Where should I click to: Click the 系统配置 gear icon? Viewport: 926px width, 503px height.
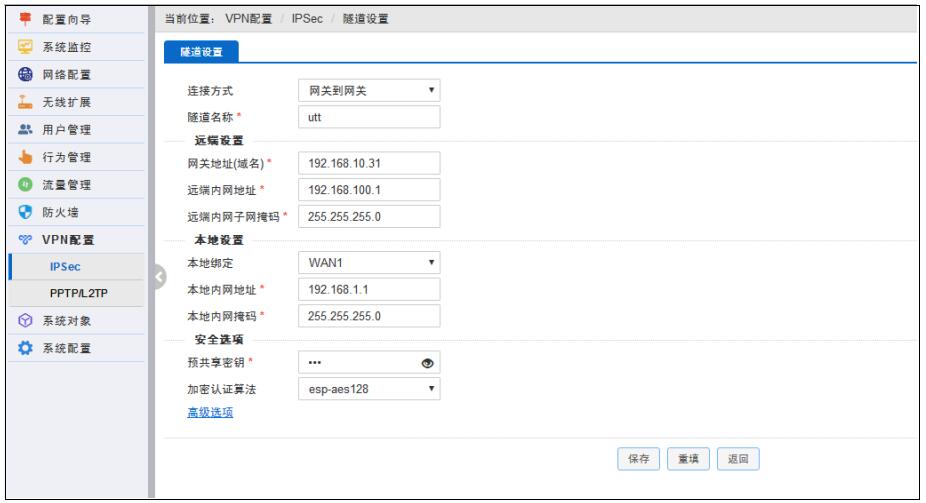coord(25,348)
